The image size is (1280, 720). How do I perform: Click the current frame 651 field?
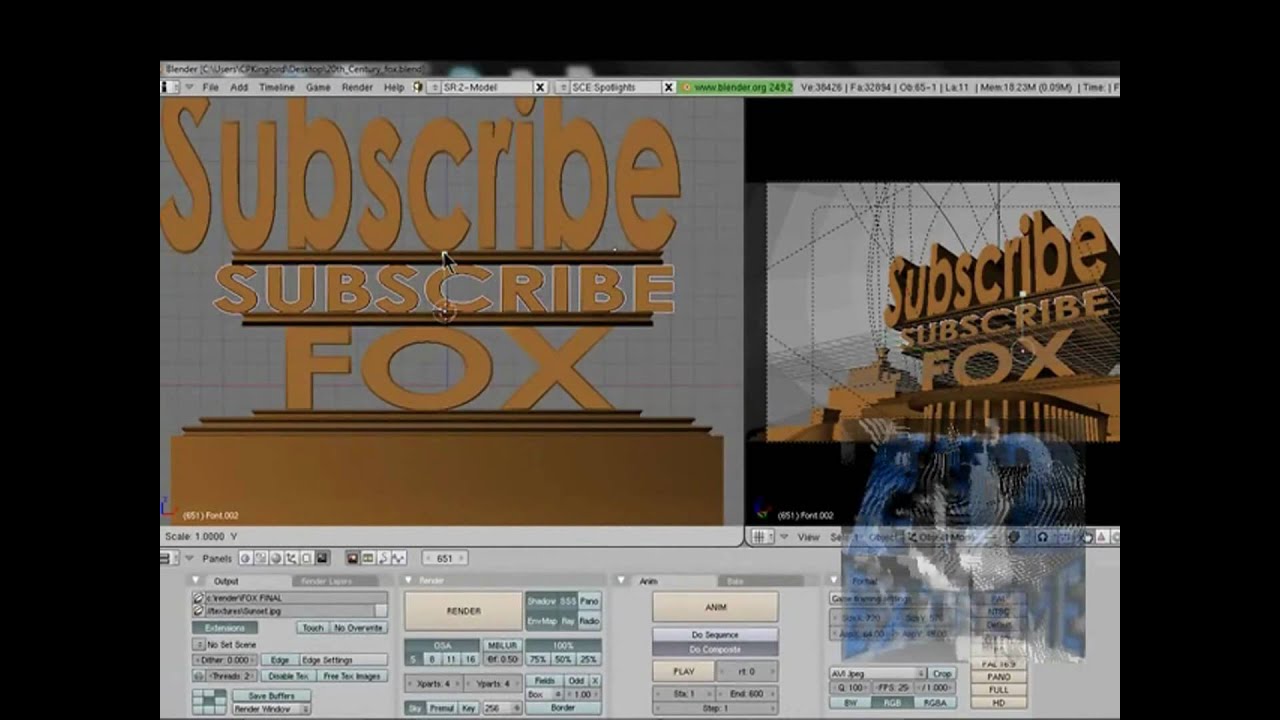tap(445, 558)
